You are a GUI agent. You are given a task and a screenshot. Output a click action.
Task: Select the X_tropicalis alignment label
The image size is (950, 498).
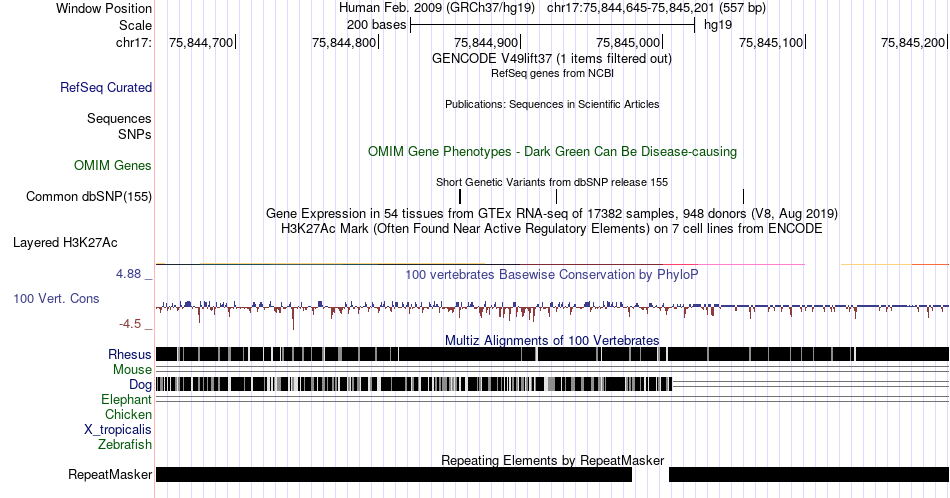[118, 430]
